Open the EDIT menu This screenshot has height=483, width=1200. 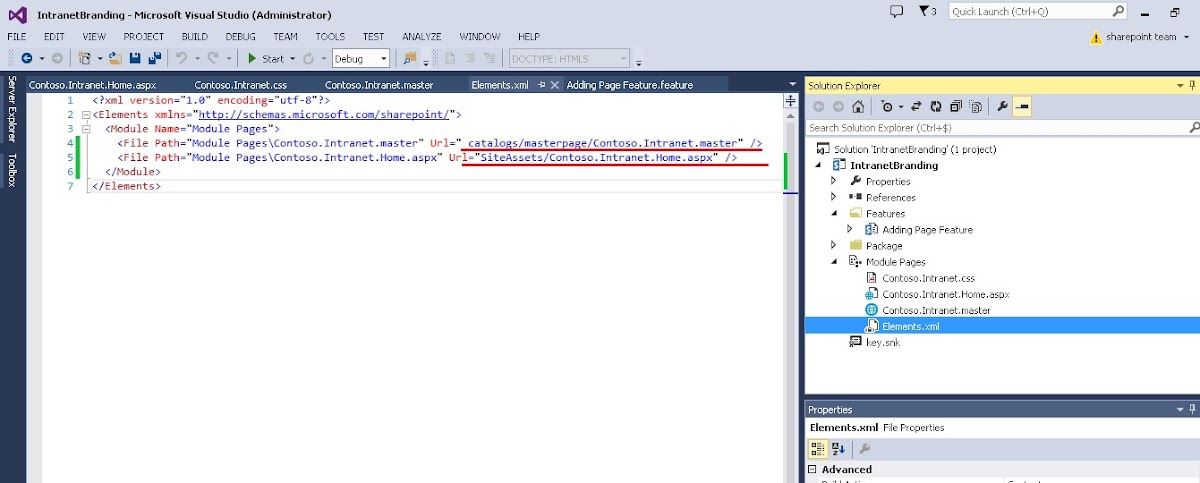pyautogui.click(x=54, y=37)
